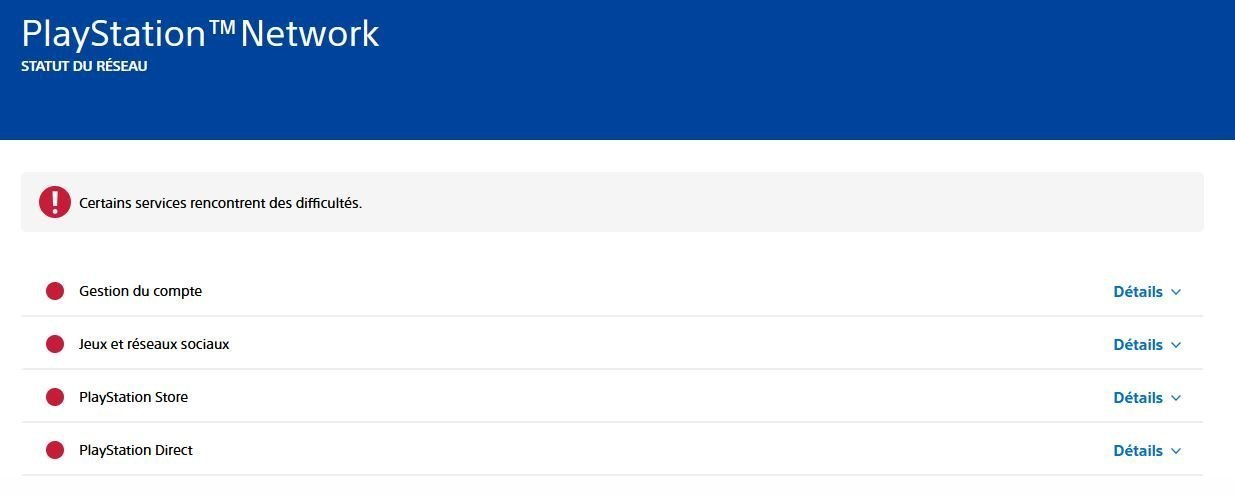Expand the chevron for Jeux et réseaux sociaux

click(x=1176, y=345)
